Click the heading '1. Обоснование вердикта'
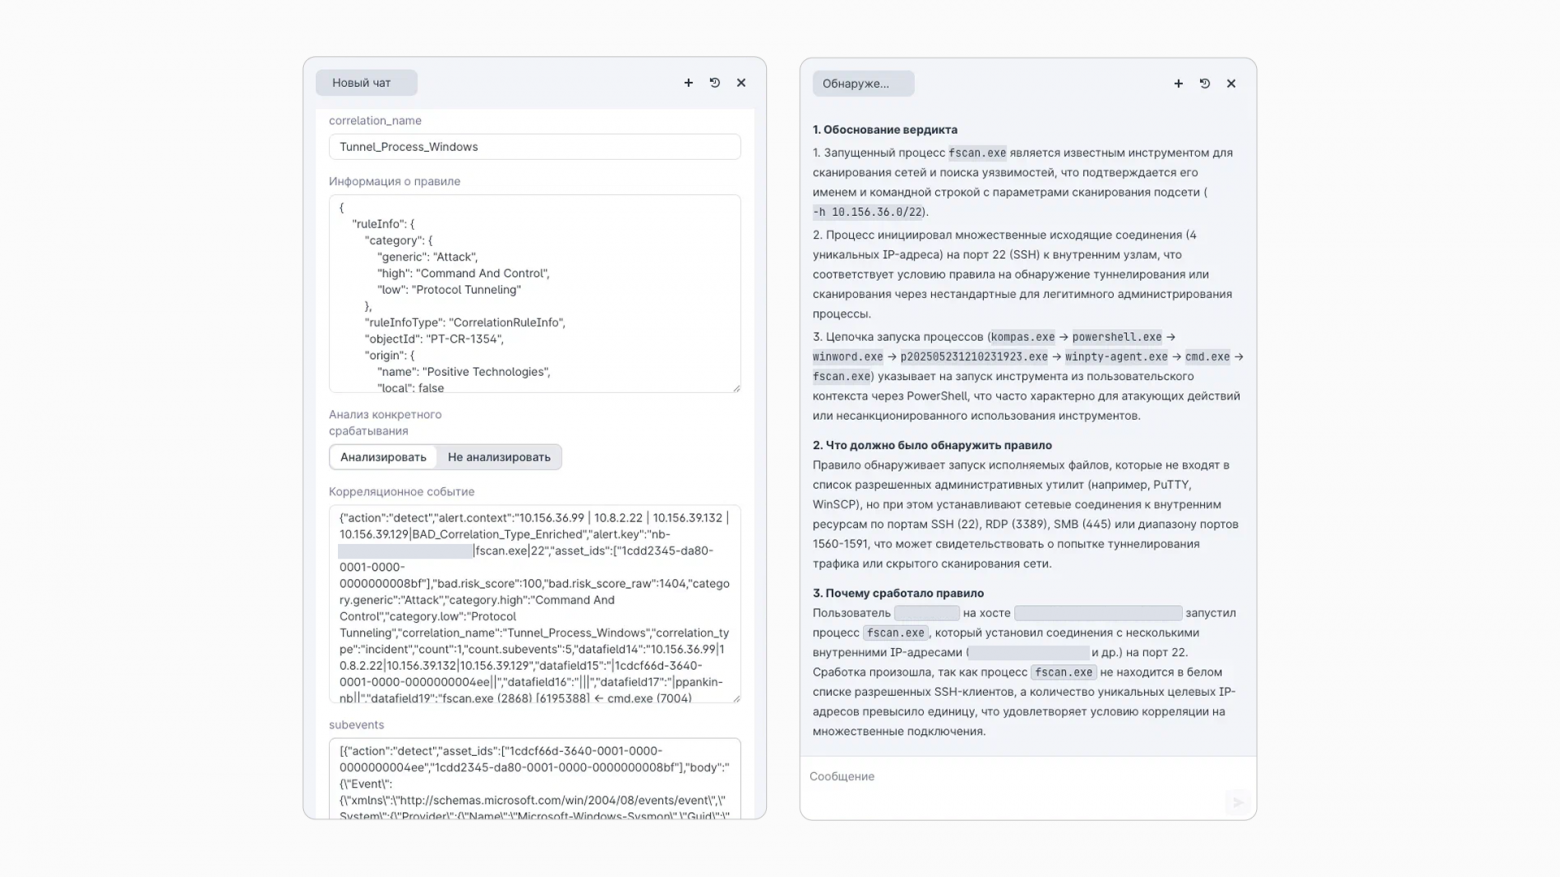The height and width of the screenshot is (877, 1560). point(885,130)
